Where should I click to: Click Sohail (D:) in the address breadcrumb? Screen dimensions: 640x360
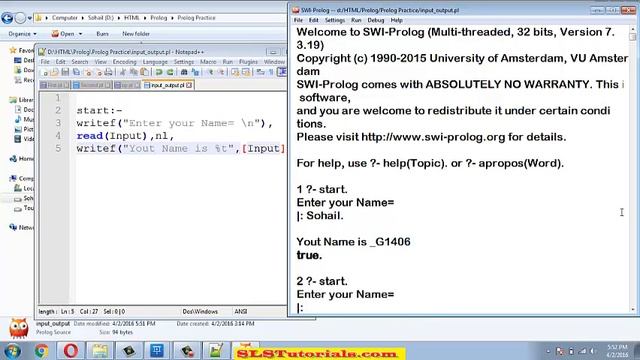click(101, 18)
